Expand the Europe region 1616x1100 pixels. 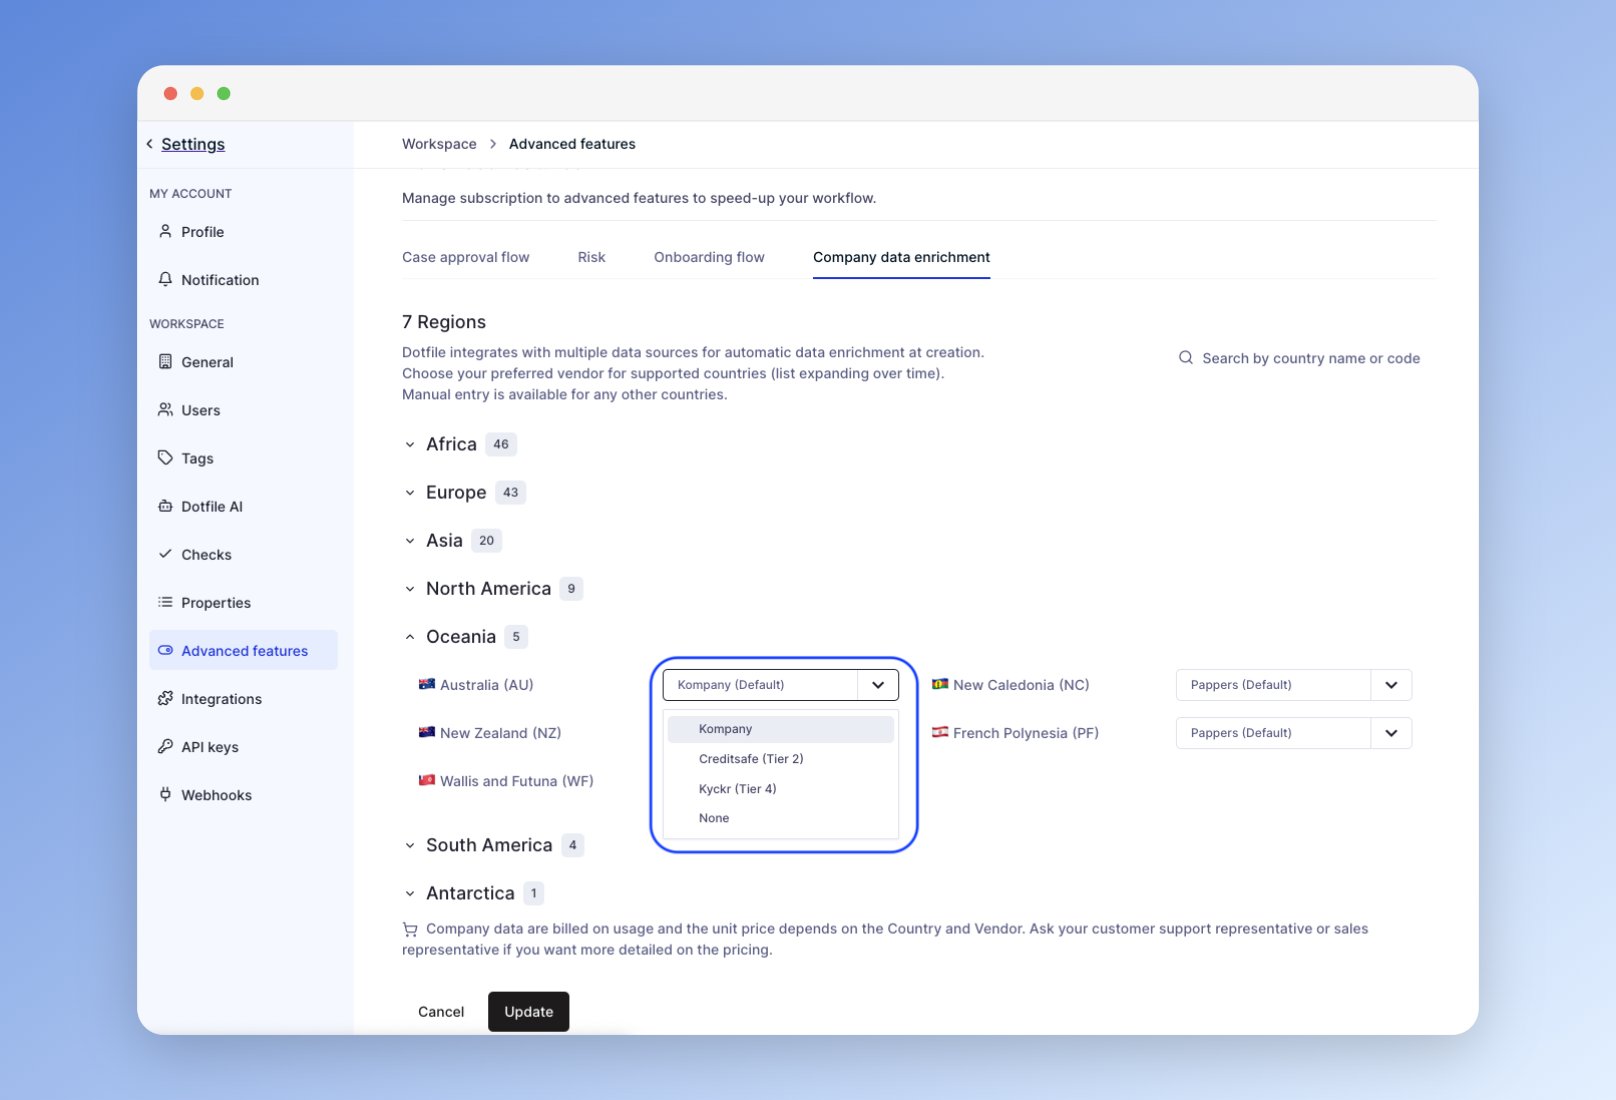pyautogui.click(x=410, y=492)
